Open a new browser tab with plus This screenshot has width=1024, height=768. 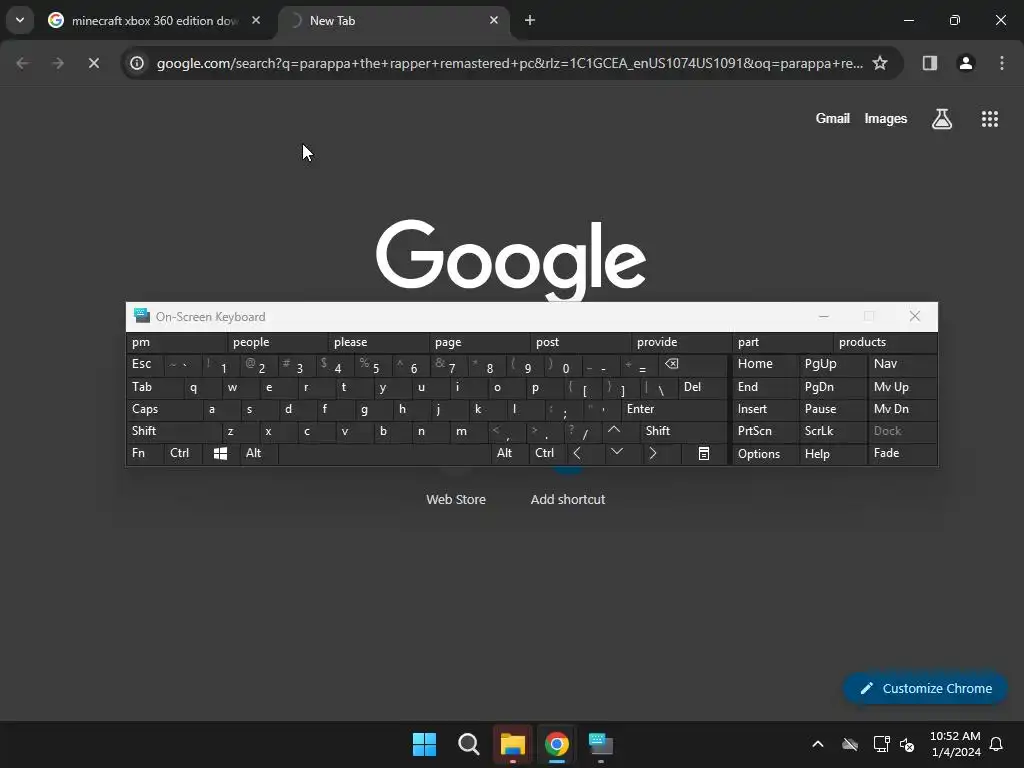point(530,20)
